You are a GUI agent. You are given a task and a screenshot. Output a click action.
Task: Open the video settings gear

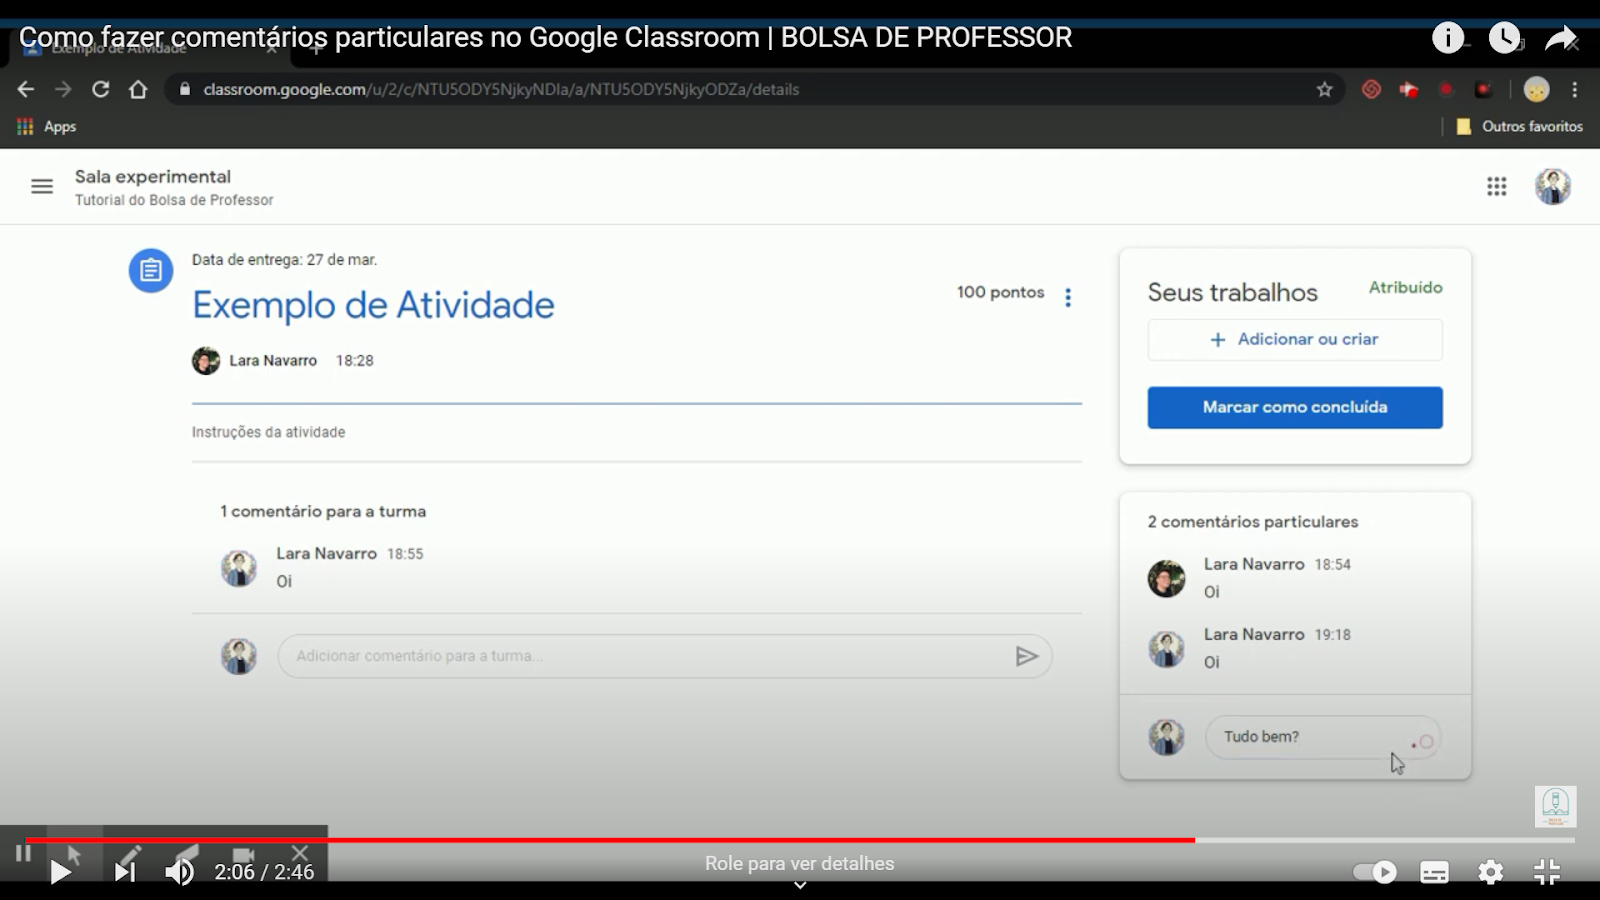click(1490, 872)
